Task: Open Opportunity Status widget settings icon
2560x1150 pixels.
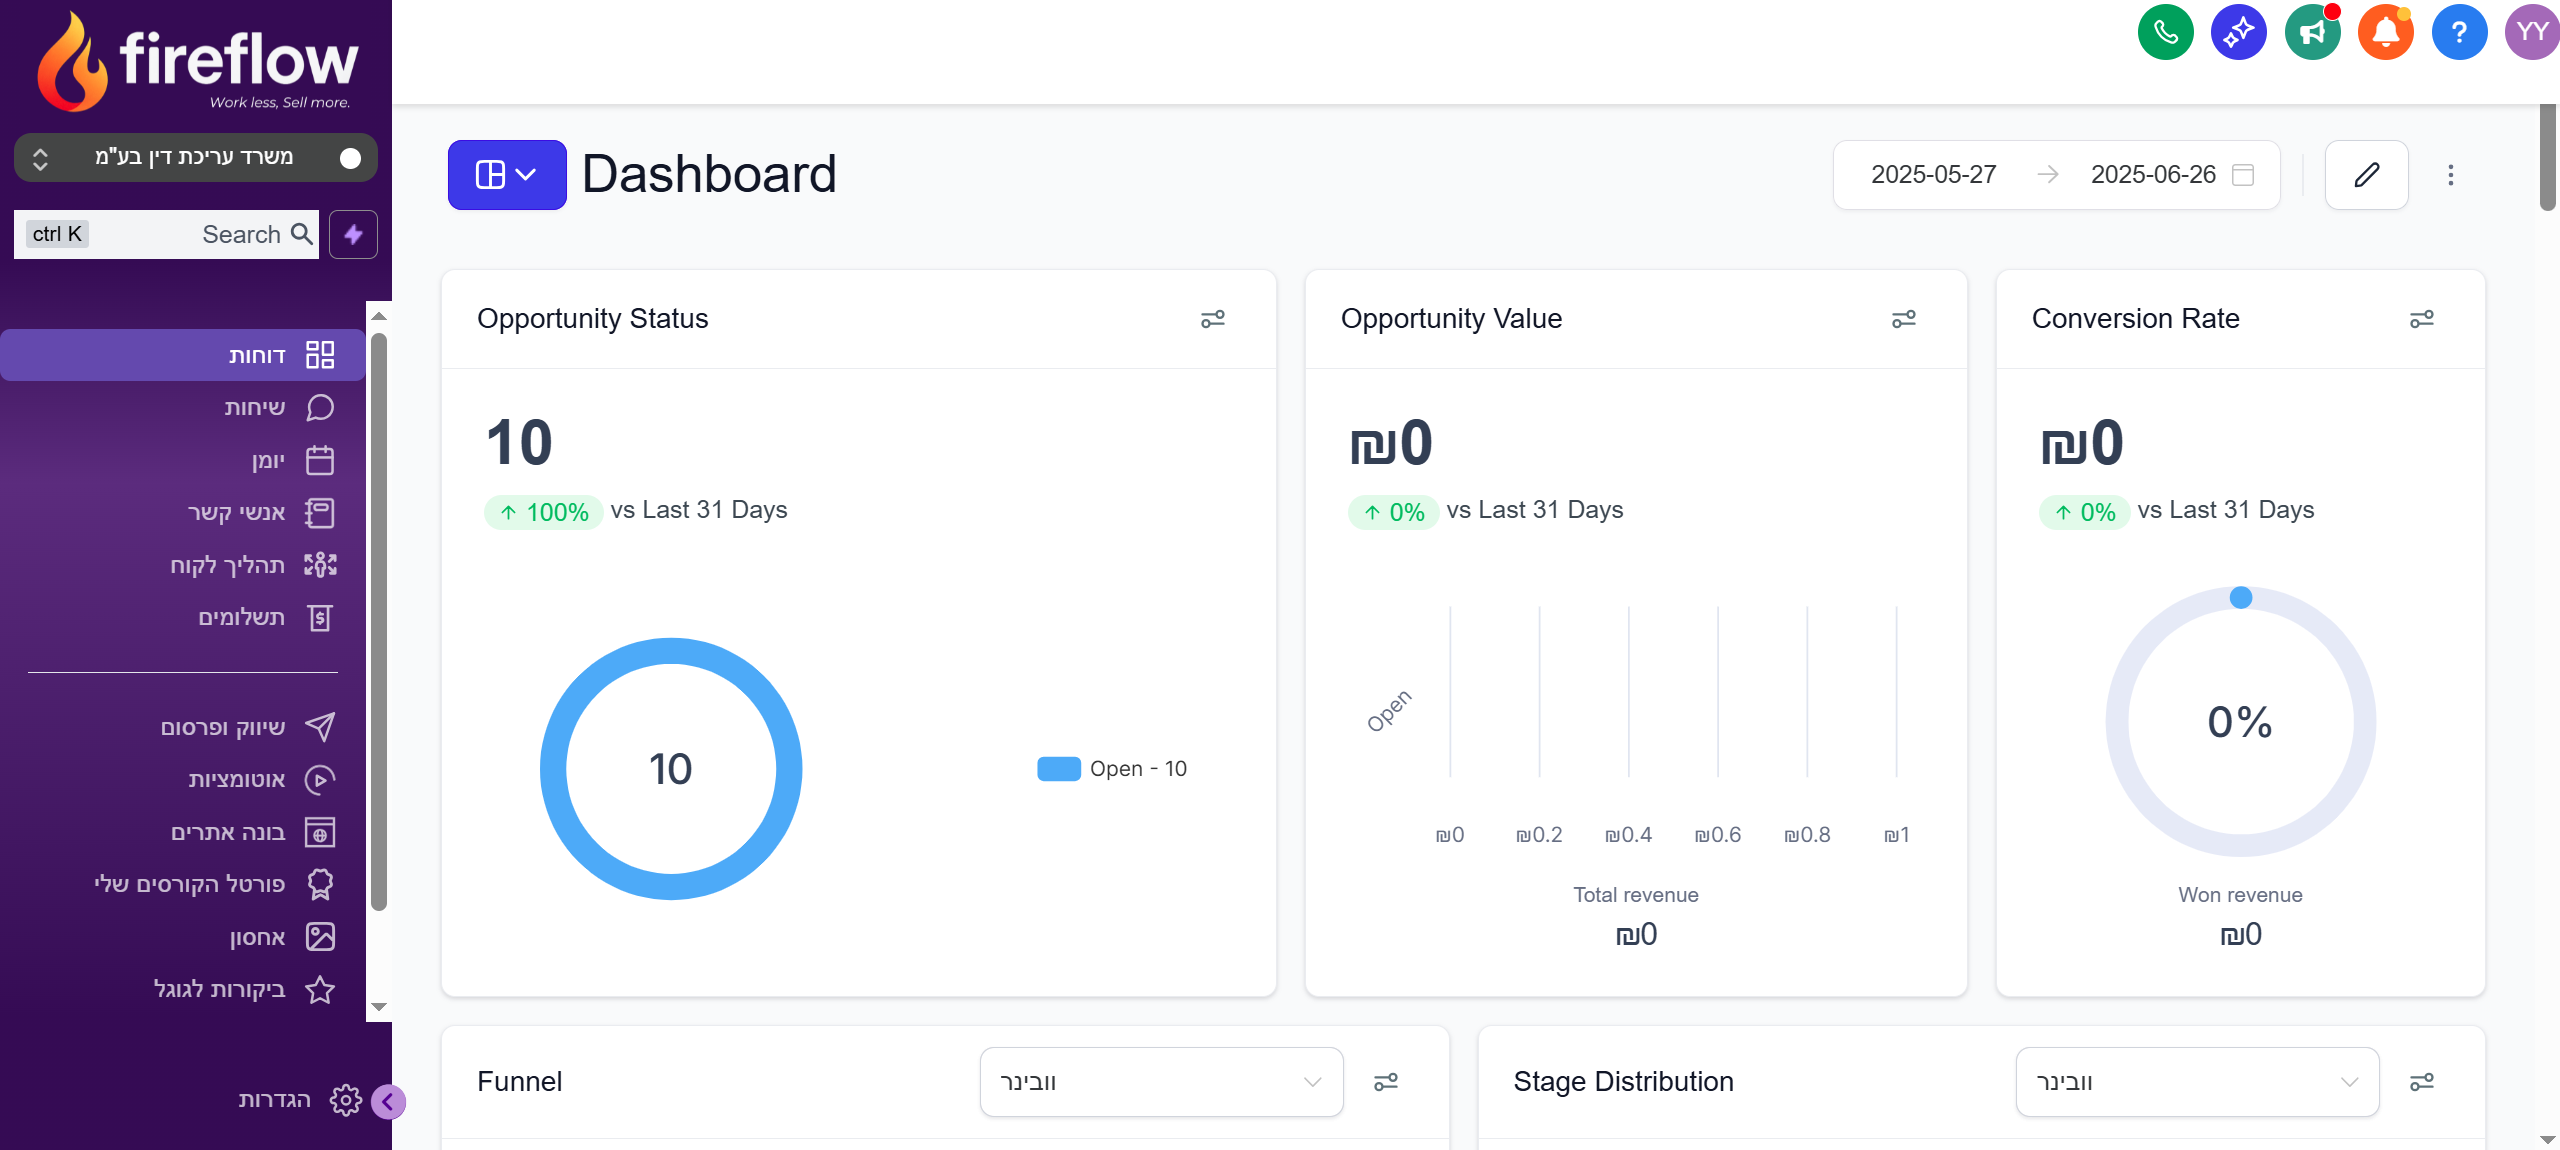Action: coord(1212,319)
